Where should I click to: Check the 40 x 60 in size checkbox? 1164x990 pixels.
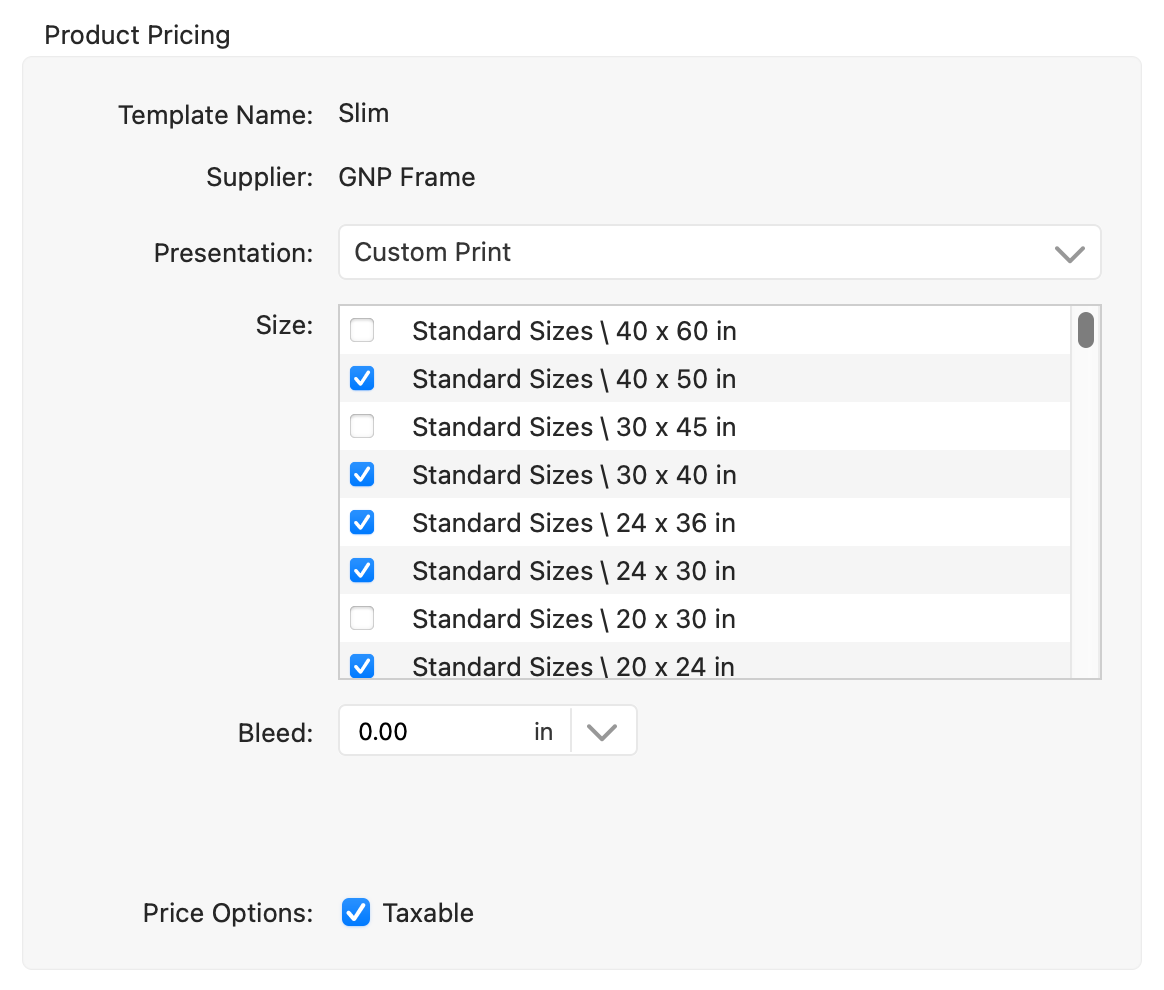[362, 331]
